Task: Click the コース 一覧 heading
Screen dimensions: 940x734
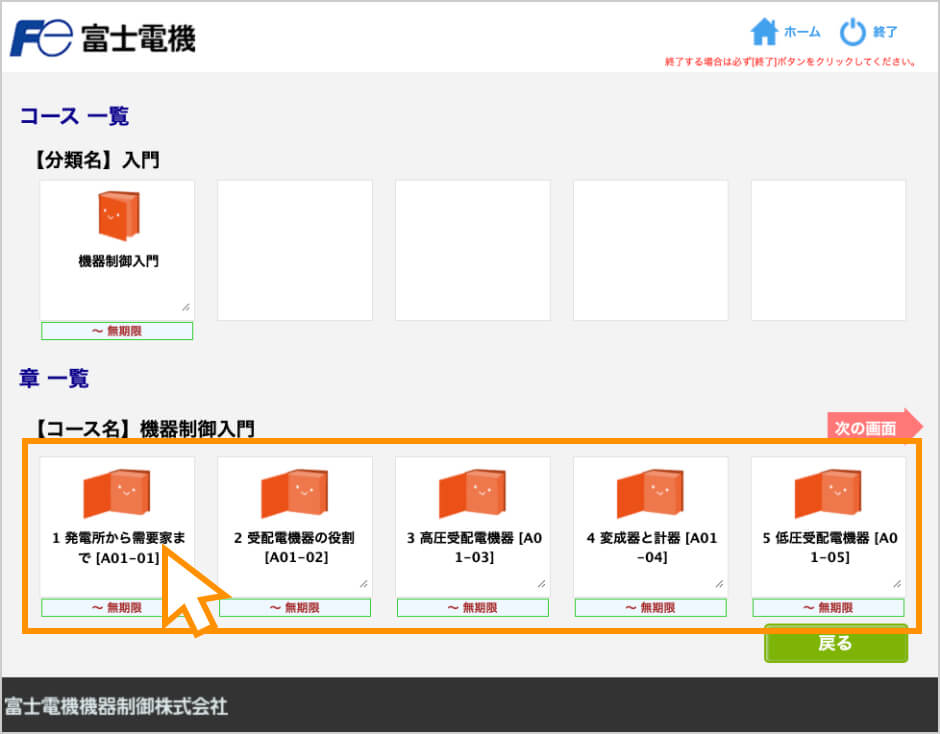Action: [x=74, y=116]
